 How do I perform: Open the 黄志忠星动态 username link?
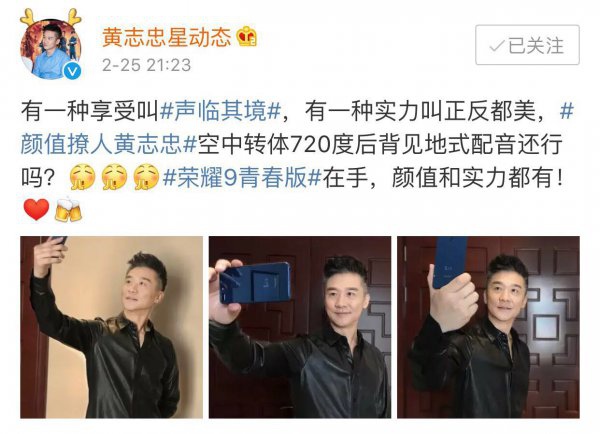coord(167,37)
